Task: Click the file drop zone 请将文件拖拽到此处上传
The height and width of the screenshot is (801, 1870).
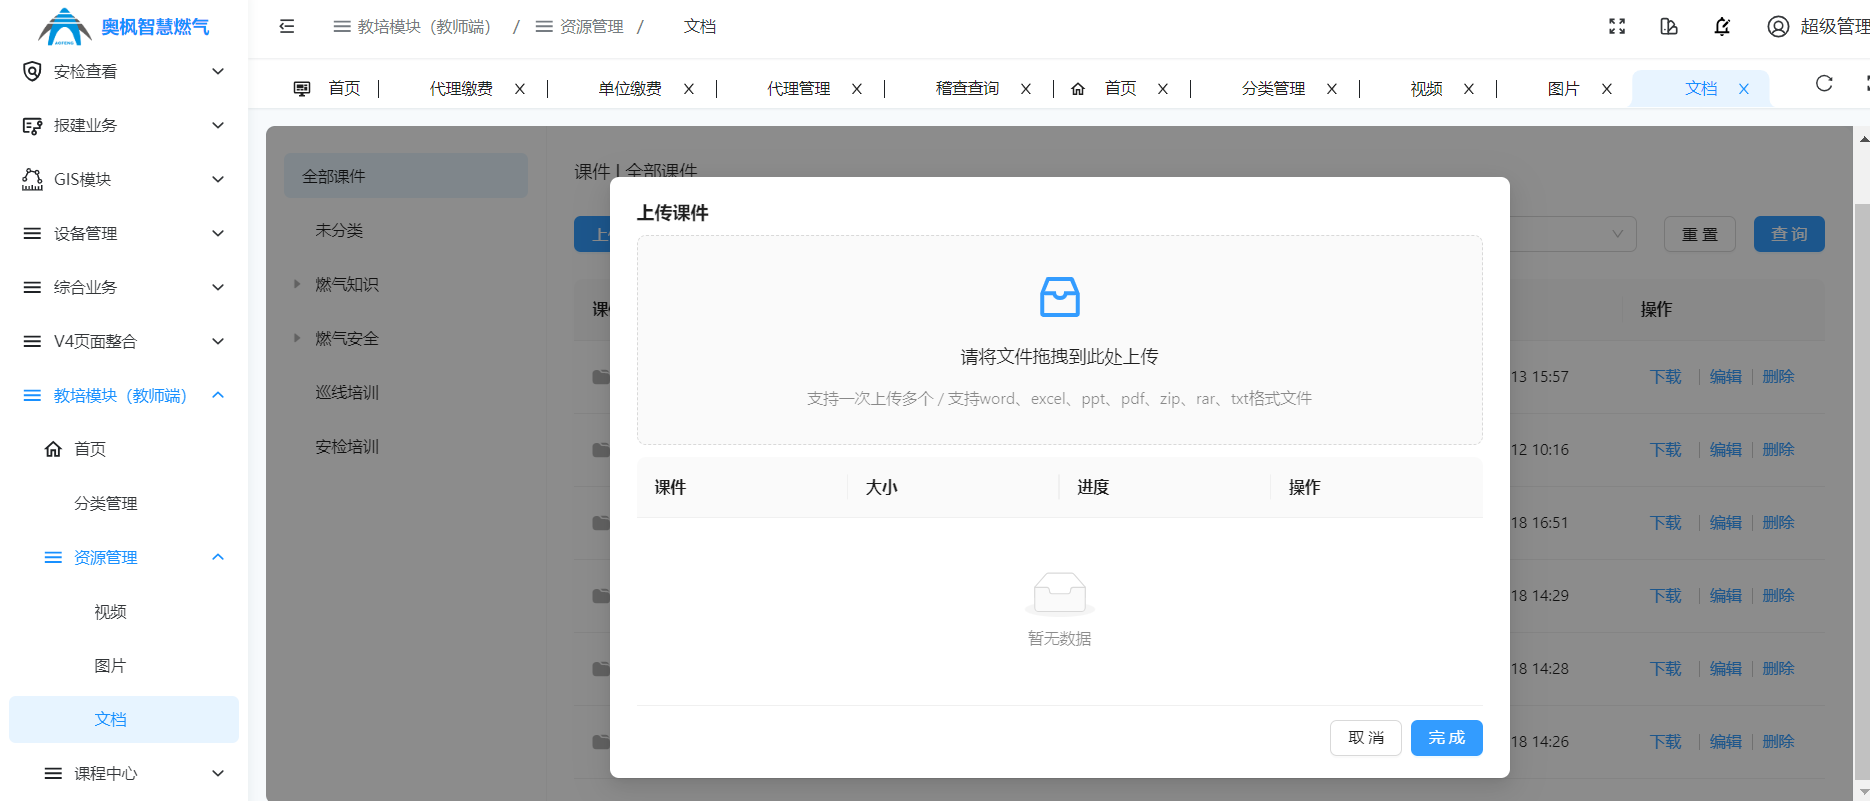Action: pos(1060,340)
